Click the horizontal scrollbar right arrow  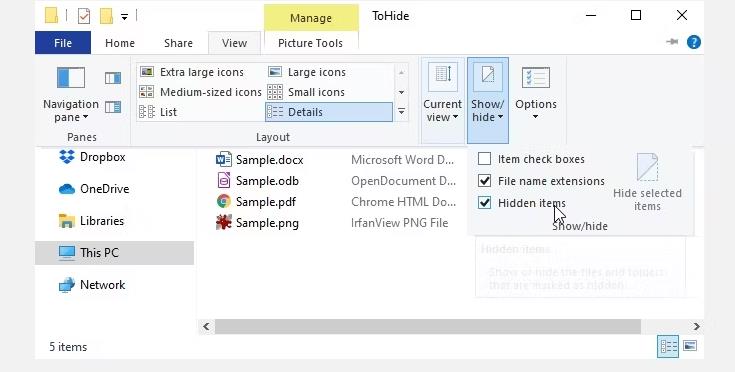pos(697,327)
